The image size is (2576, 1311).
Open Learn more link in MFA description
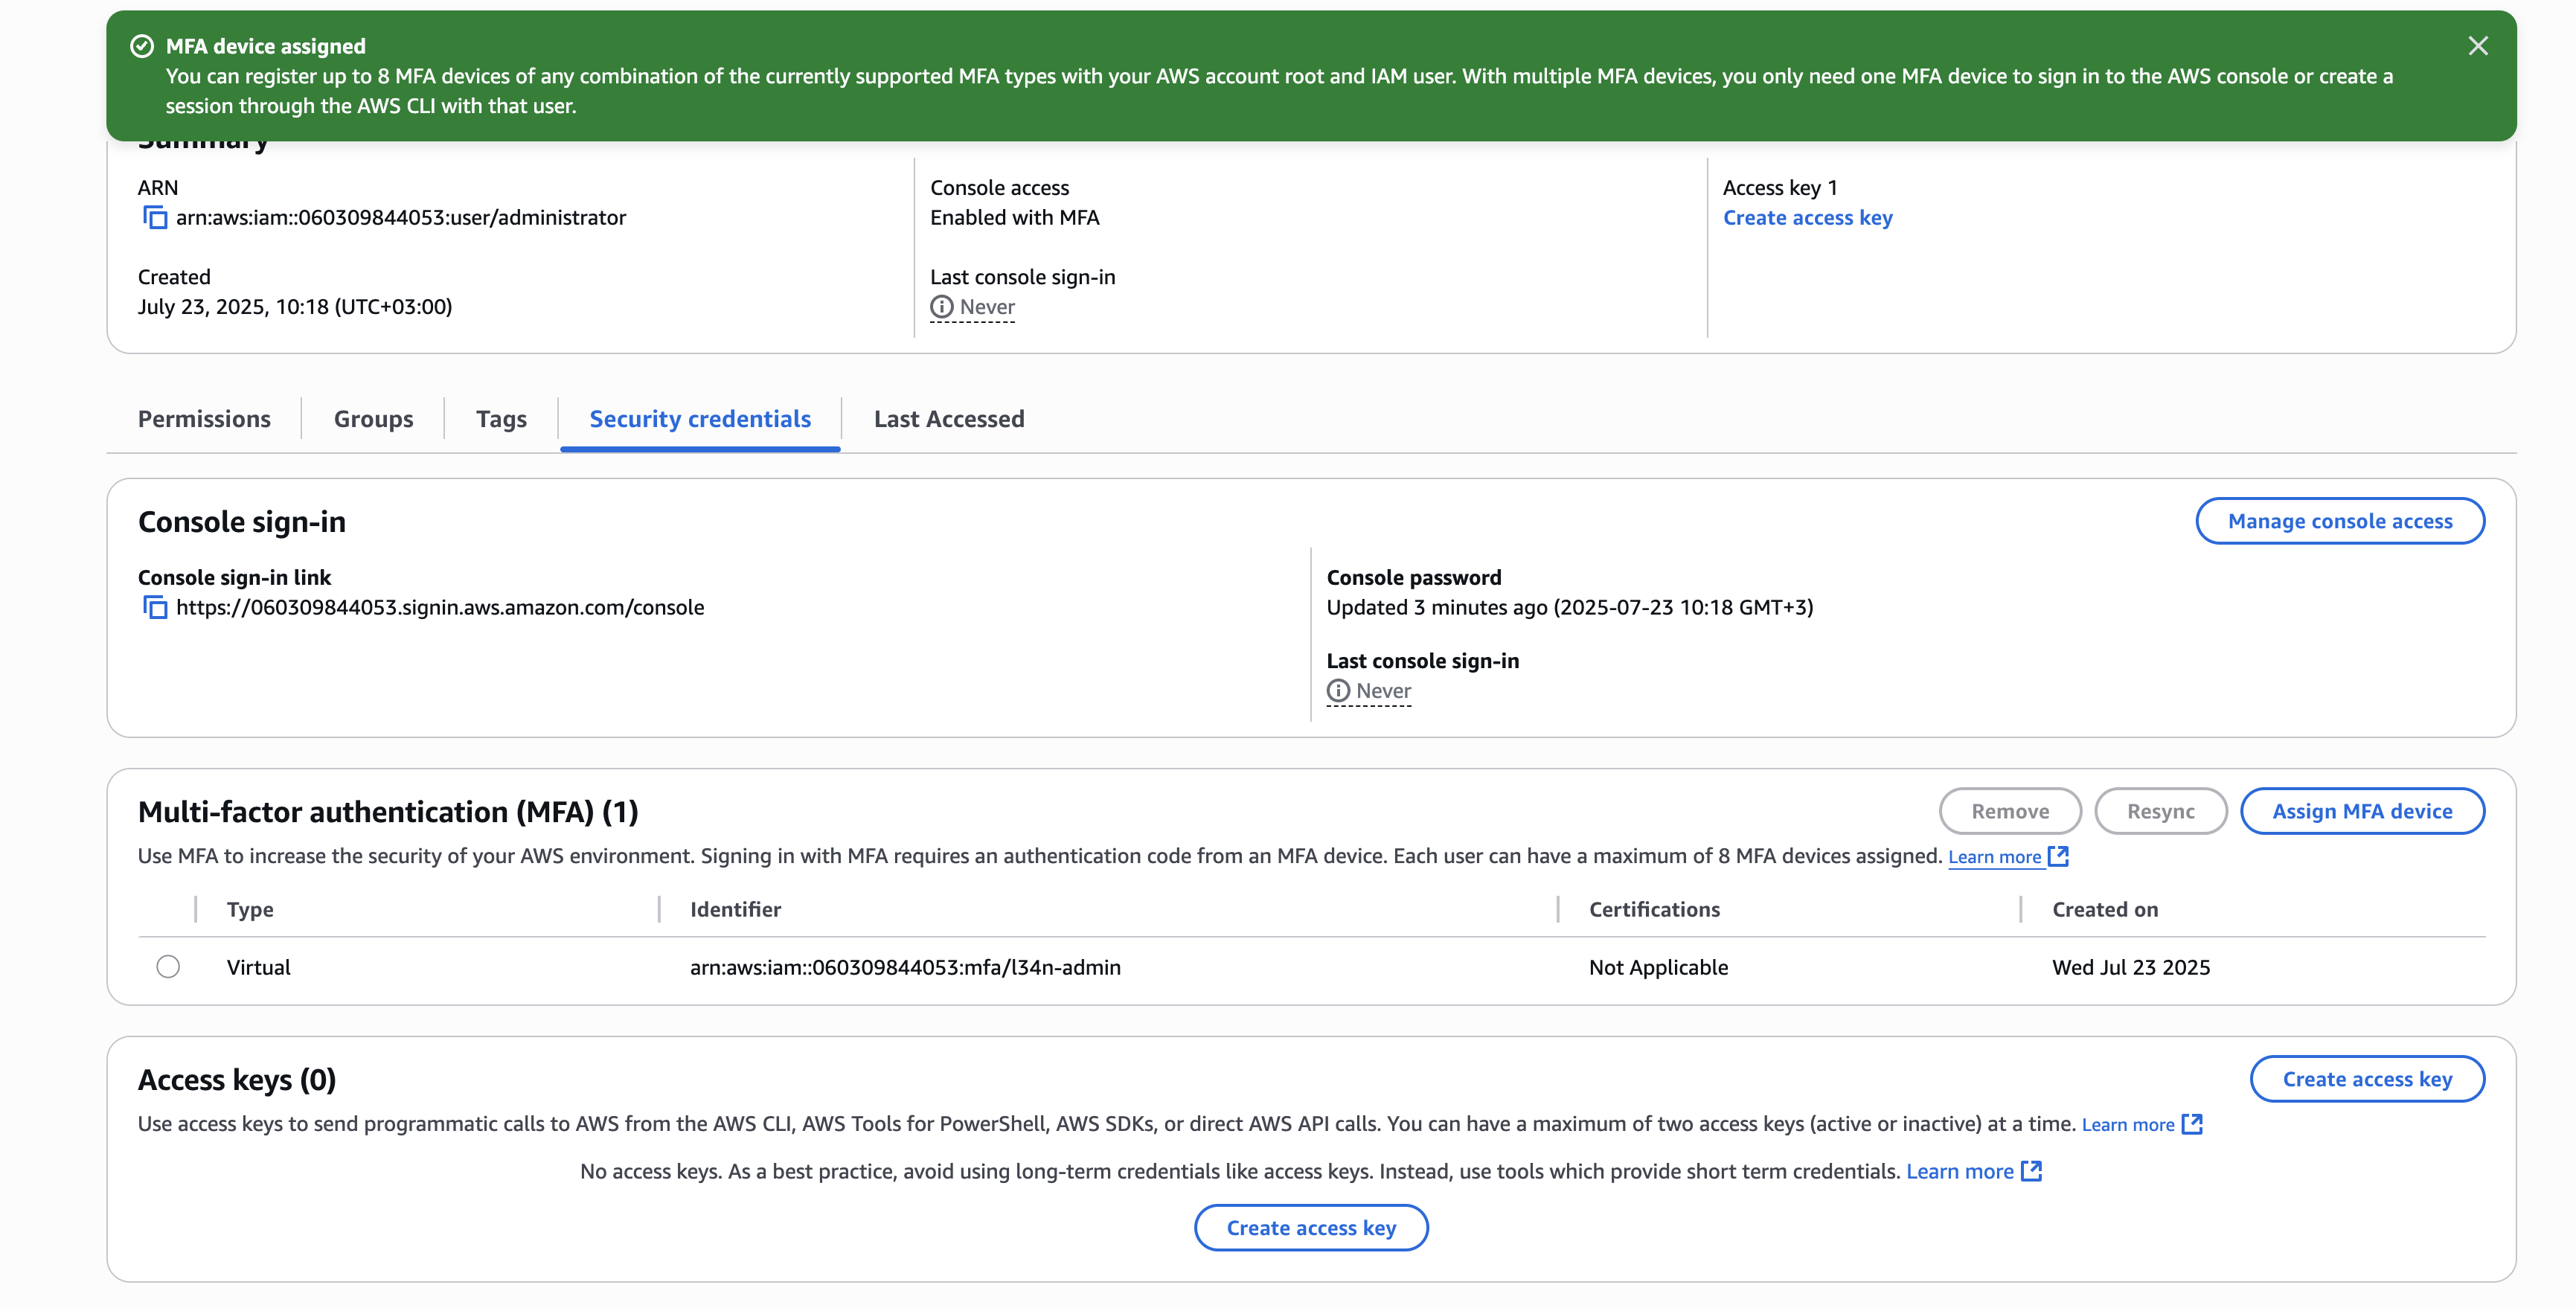click(x=1994, y=857)
